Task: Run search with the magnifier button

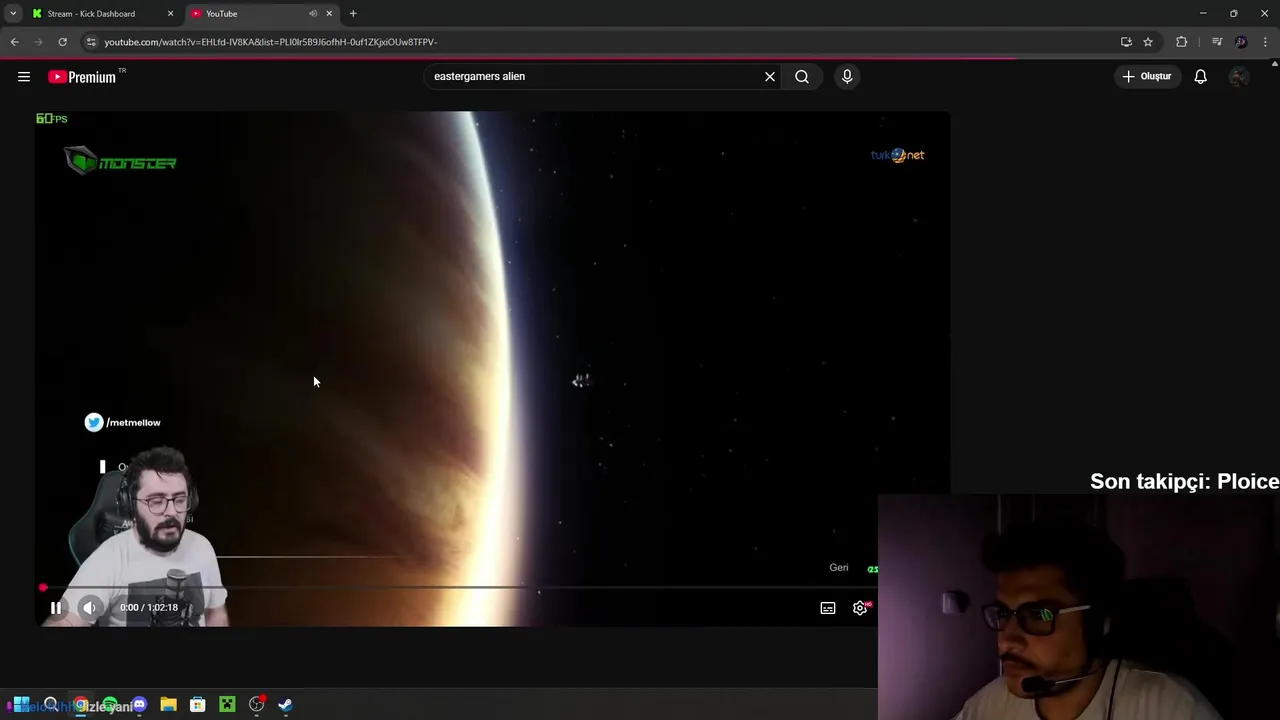Action: pos(802,76)
